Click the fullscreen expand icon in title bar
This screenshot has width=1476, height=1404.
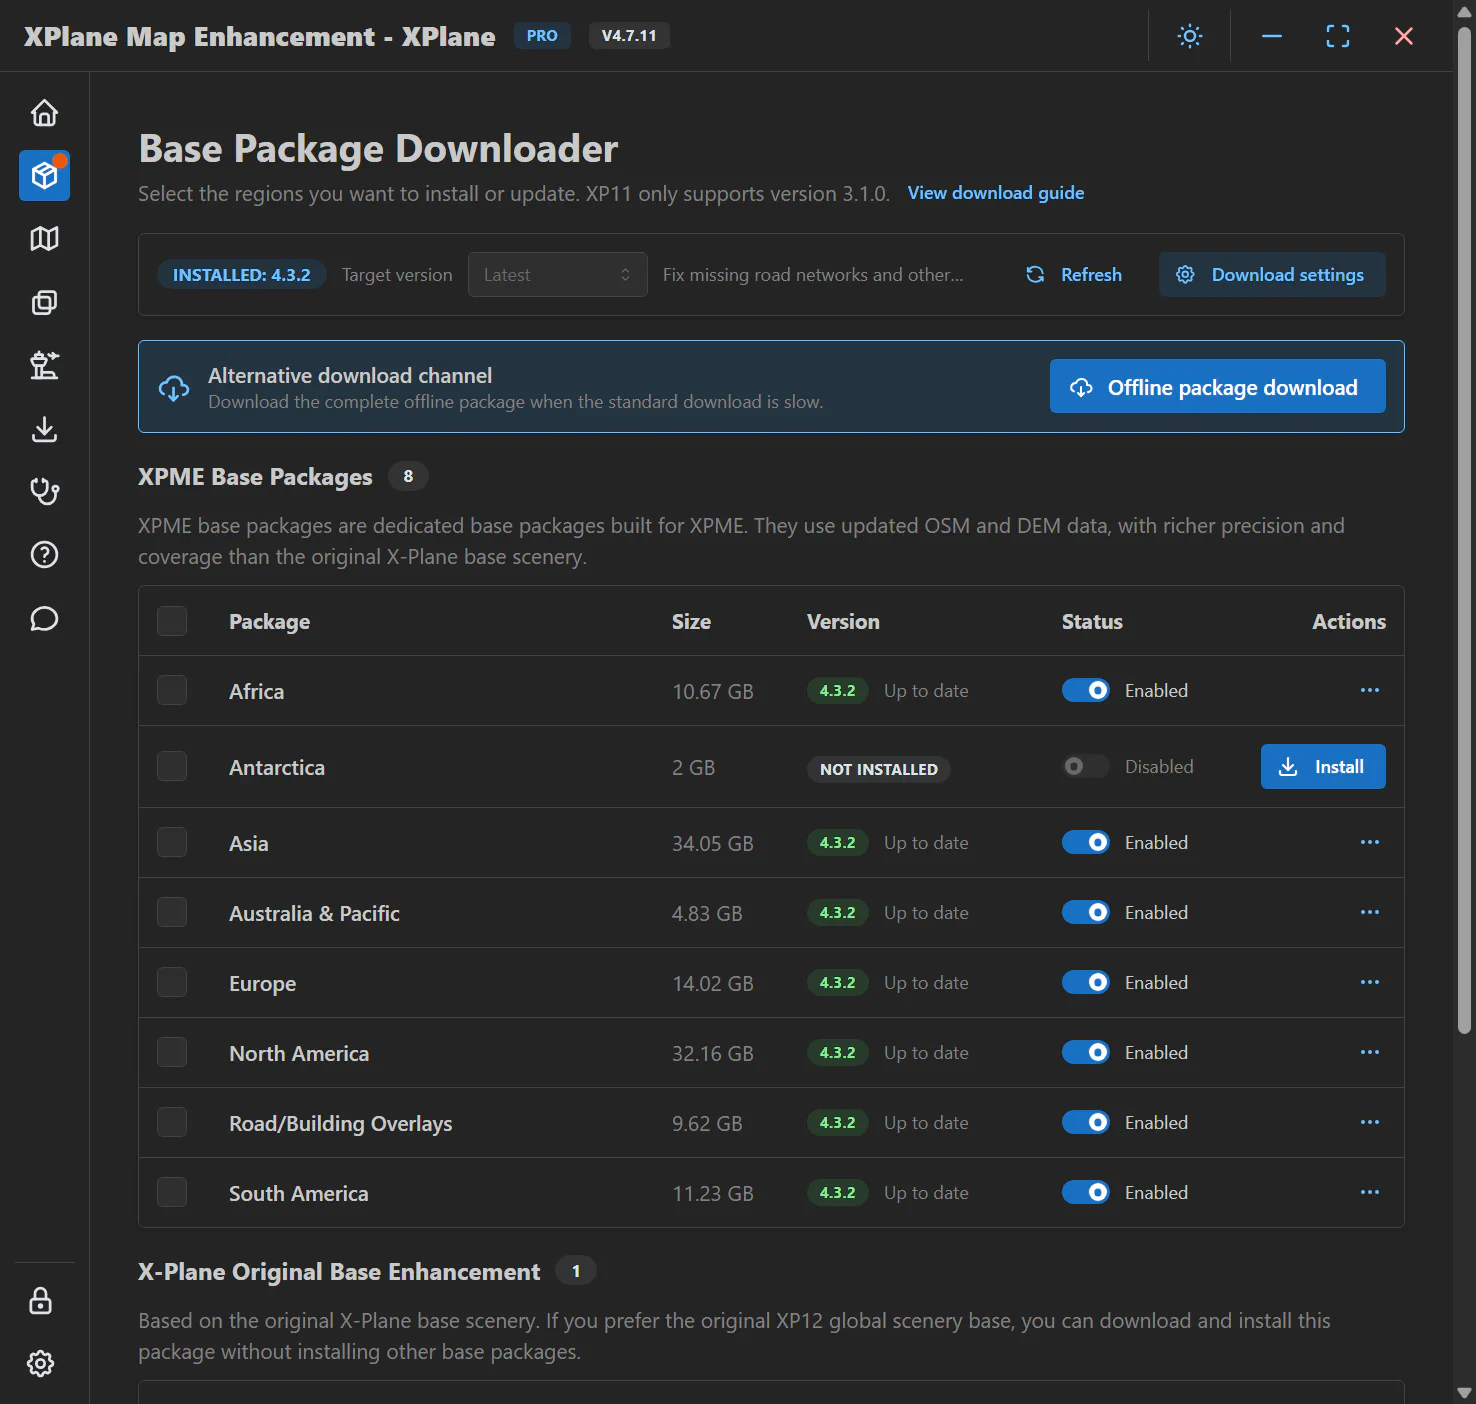(1337, 36)
